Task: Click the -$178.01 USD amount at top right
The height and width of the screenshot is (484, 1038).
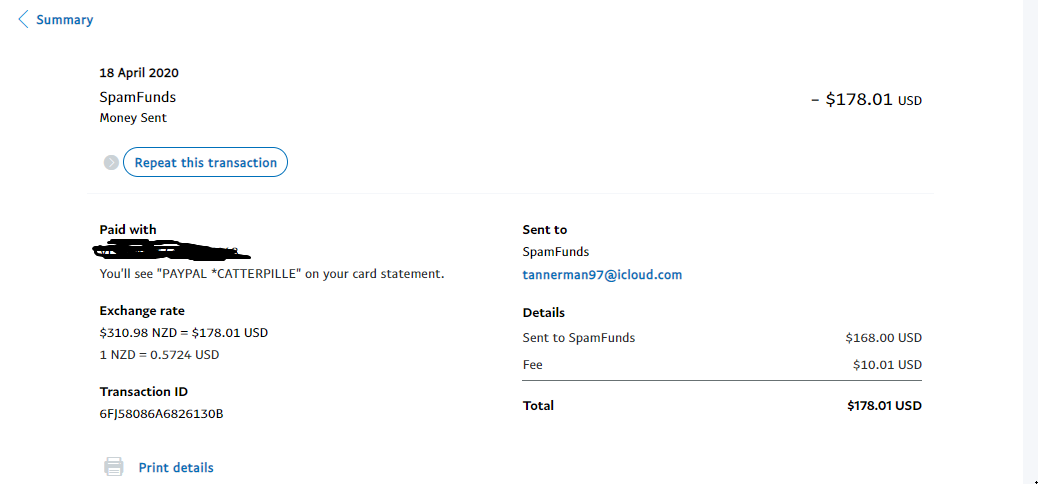Action: click(866, 100)
